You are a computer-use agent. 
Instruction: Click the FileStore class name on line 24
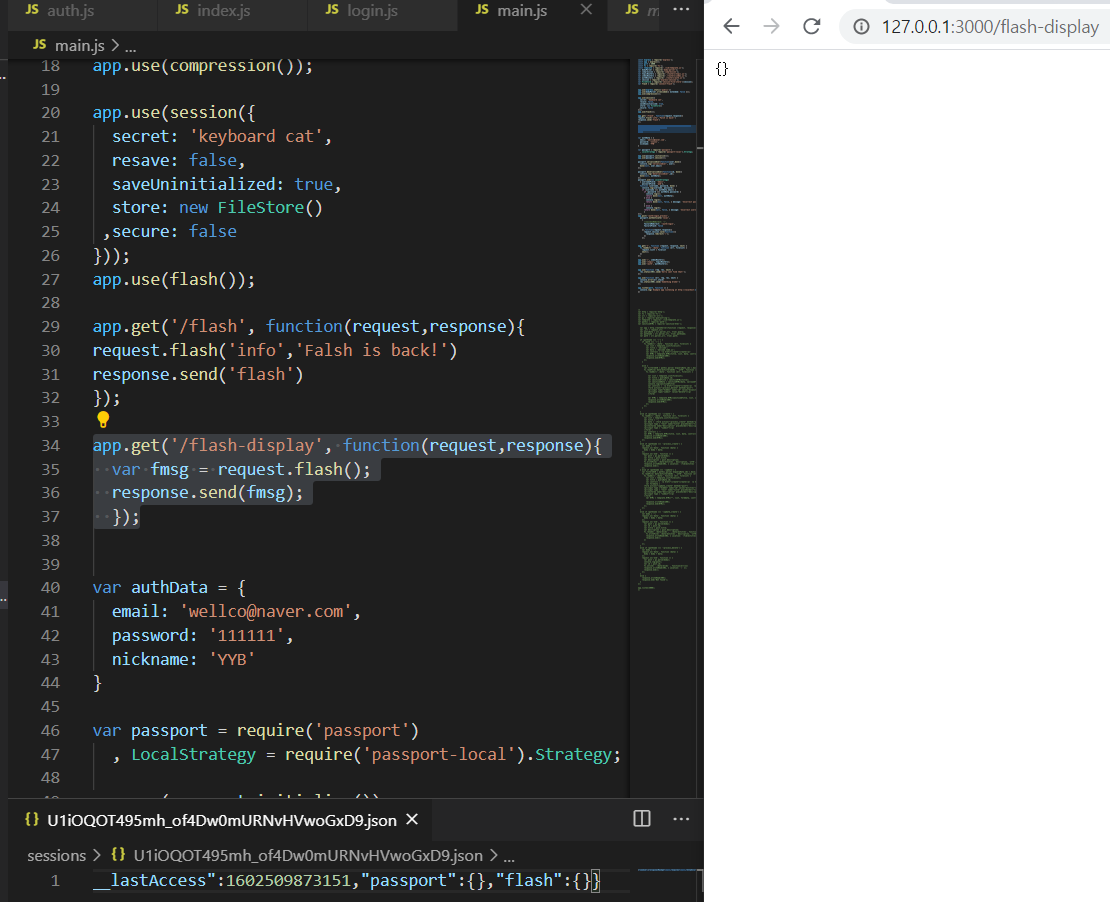[x=261, y=207]
